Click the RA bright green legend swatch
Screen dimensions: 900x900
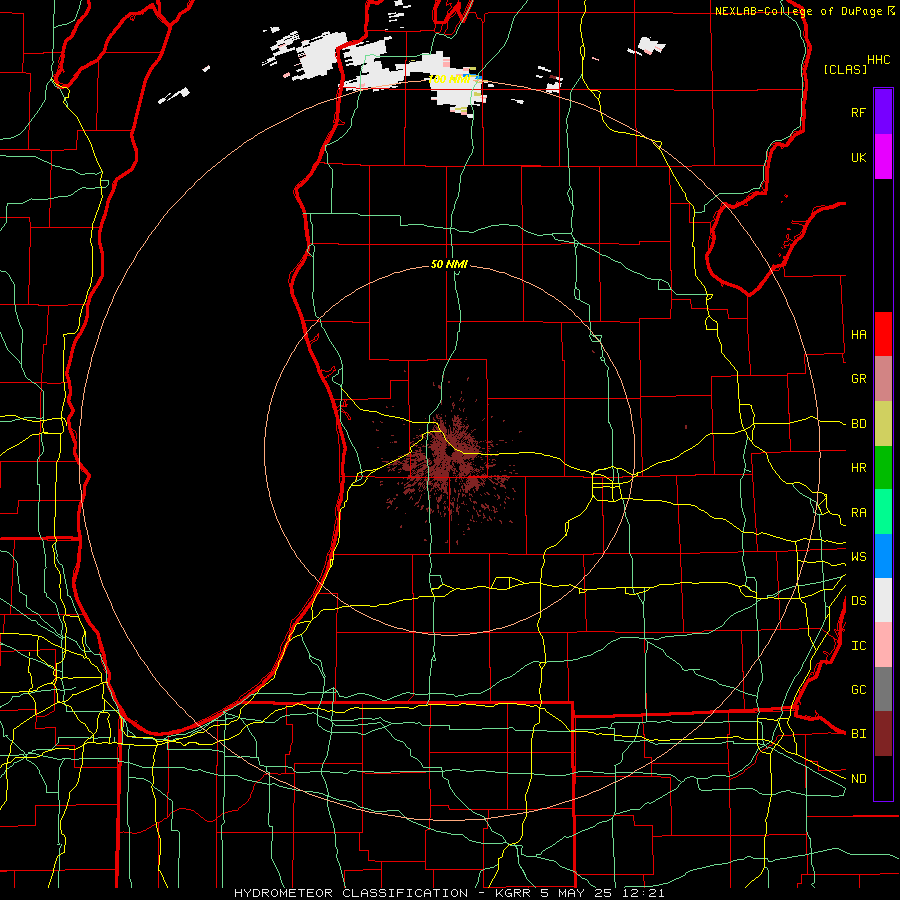(x=883, y=512)
